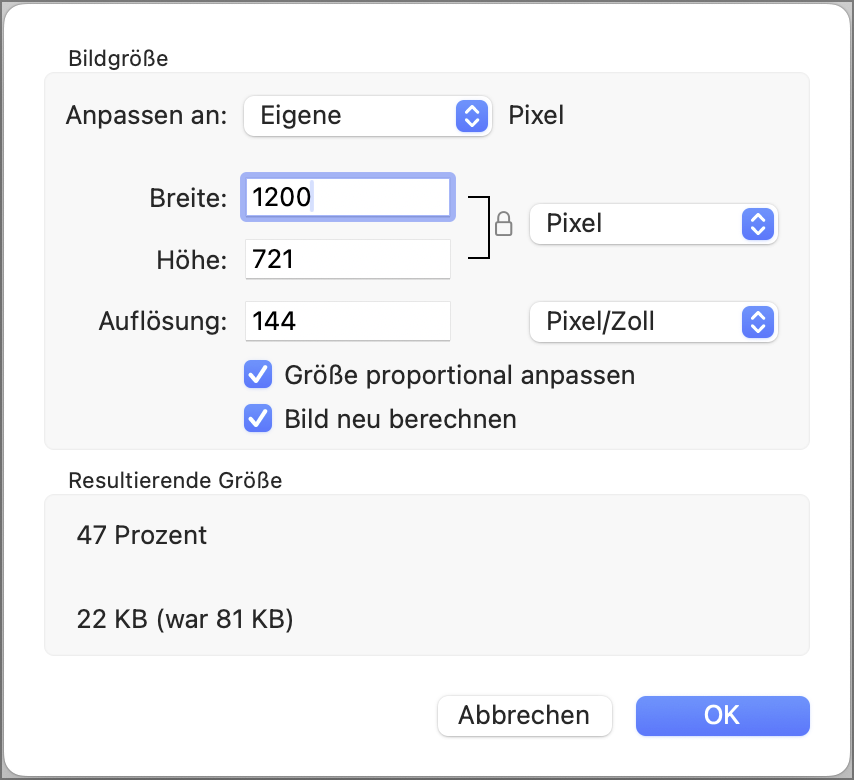Click the Abbrechen button
854x780 pixels.
(524, 716)
